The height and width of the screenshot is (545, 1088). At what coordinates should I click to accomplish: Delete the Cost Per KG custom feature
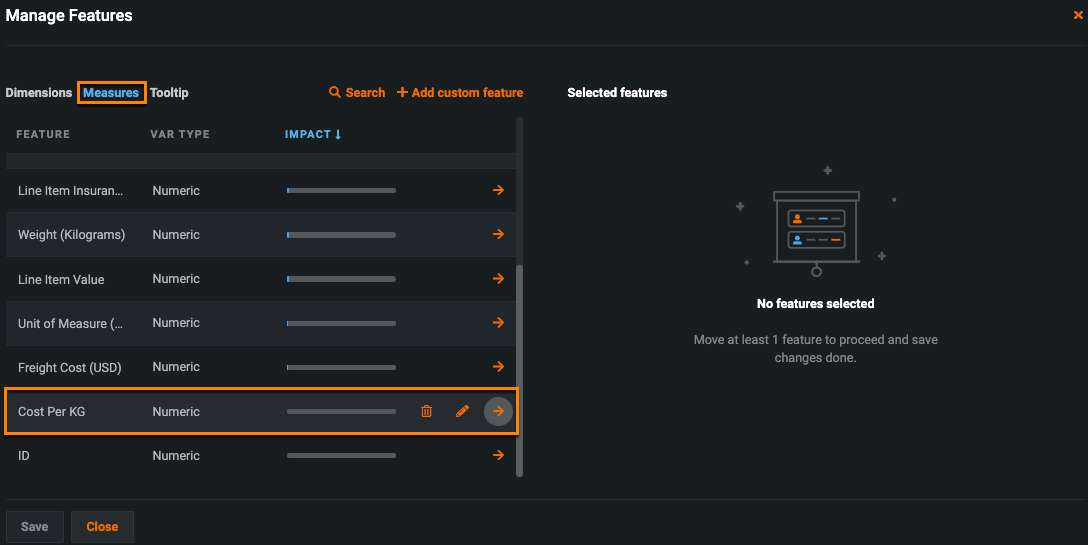point(426,411)
